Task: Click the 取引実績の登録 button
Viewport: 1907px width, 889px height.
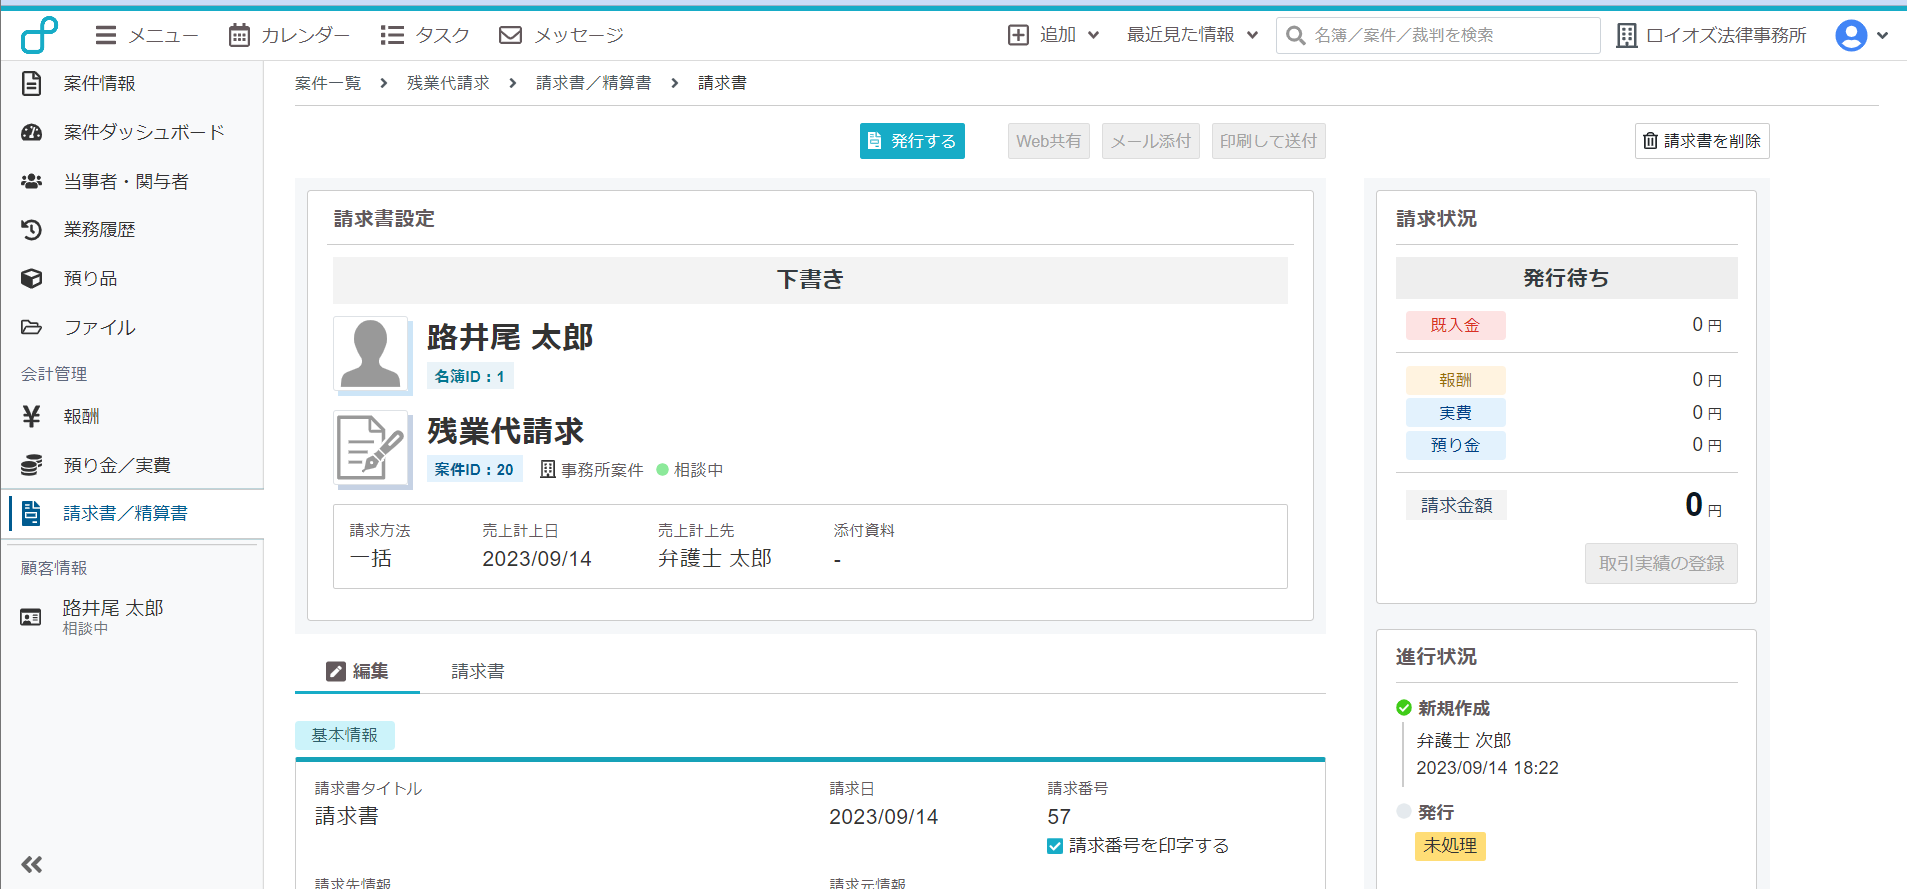Action: click(x=1661, y=563)
